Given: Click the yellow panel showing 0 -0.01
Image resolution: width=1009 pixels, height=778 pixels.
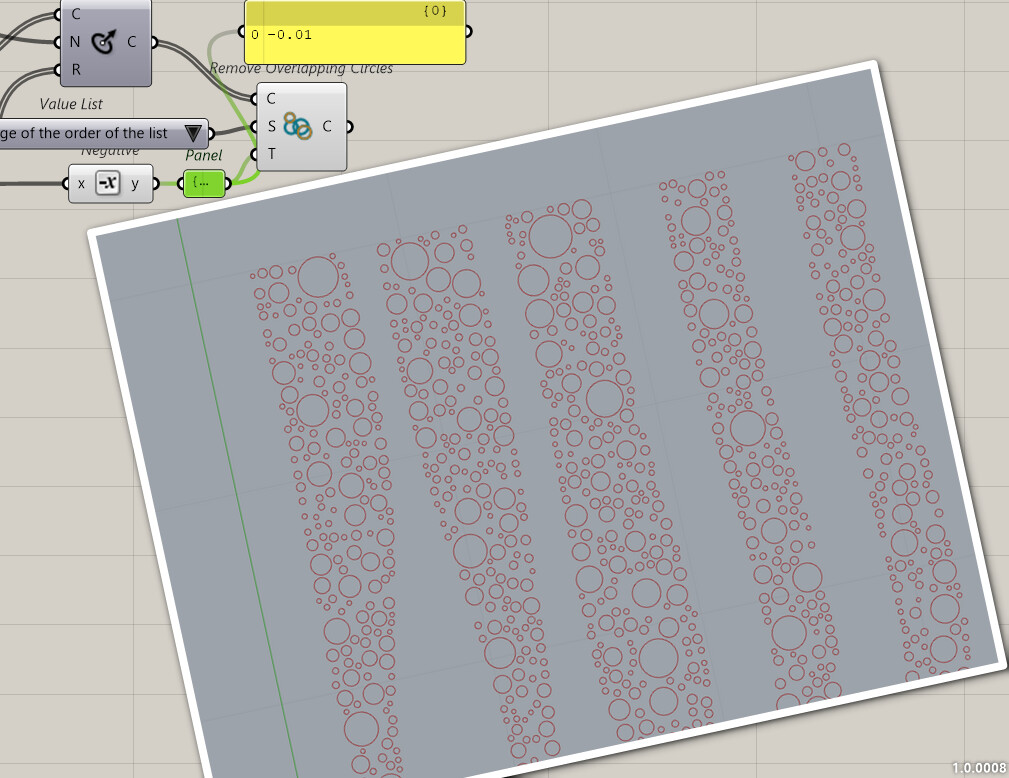Looking at the screenshot, I should (355, 32).
